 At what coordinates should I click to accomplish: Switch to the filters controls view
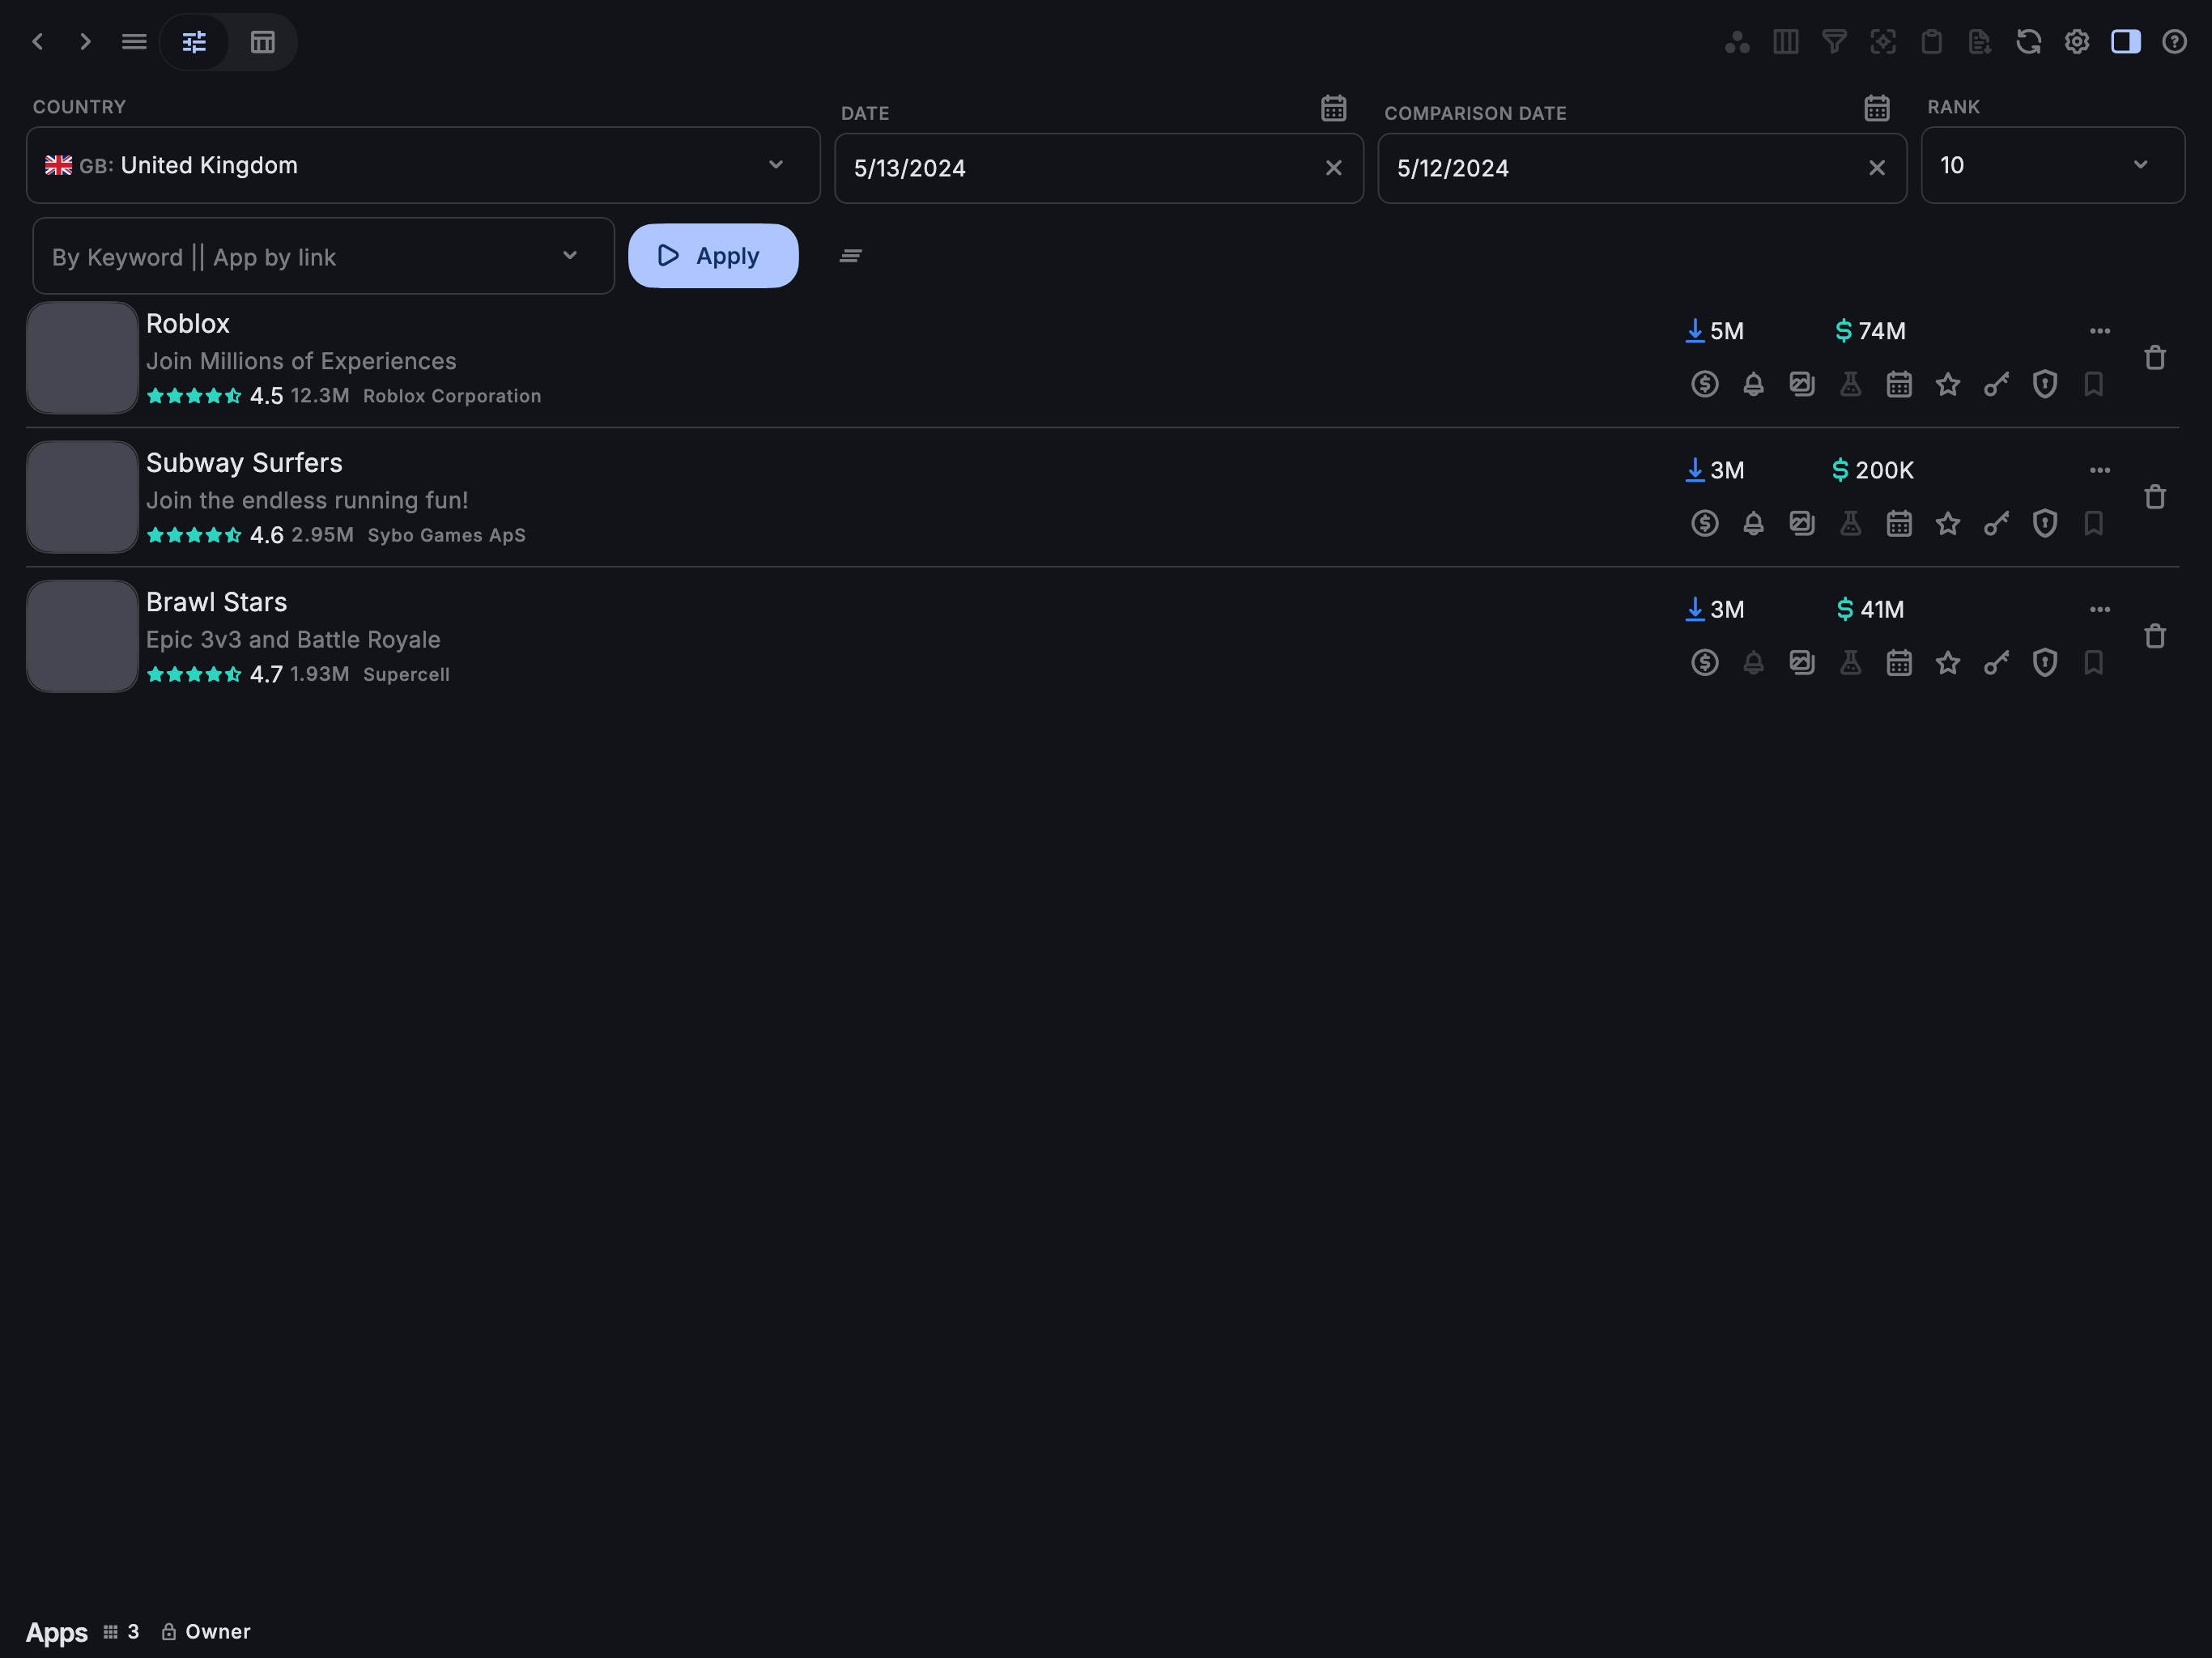194,42
